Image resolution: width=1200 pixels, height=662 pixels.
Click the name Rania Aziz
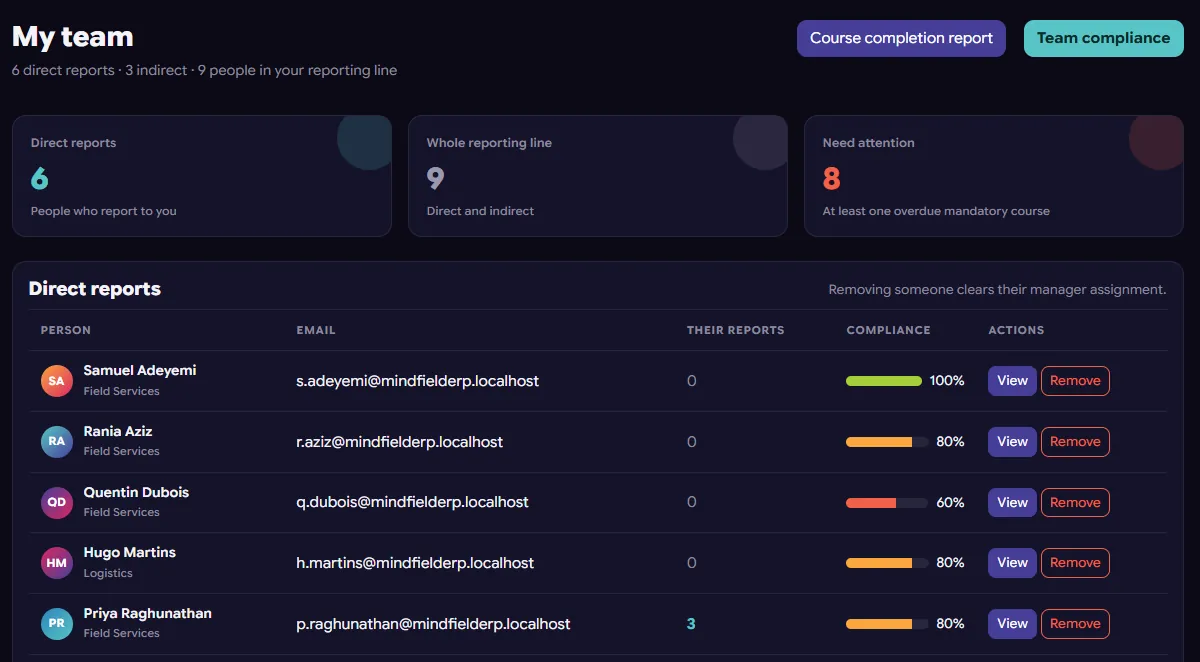tap(118, 431)
